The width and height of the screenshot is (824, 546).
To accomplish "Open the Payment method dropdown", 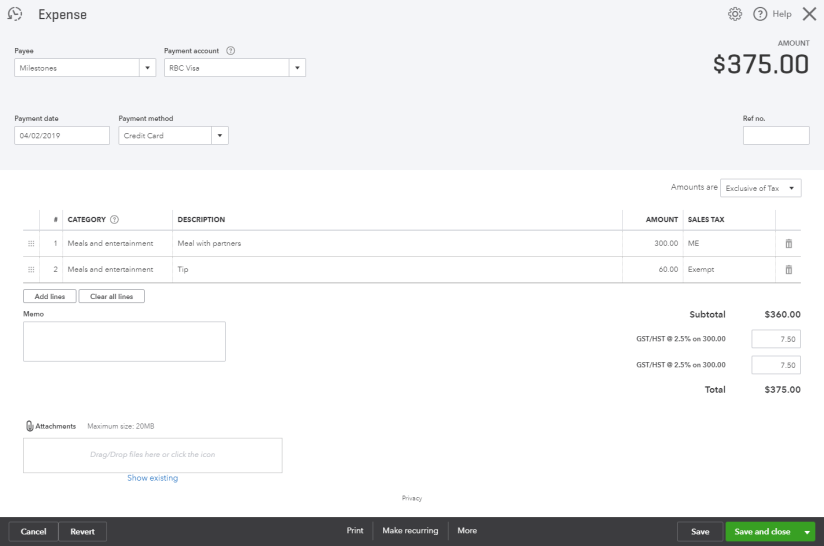I will click(x=220, y=136).
